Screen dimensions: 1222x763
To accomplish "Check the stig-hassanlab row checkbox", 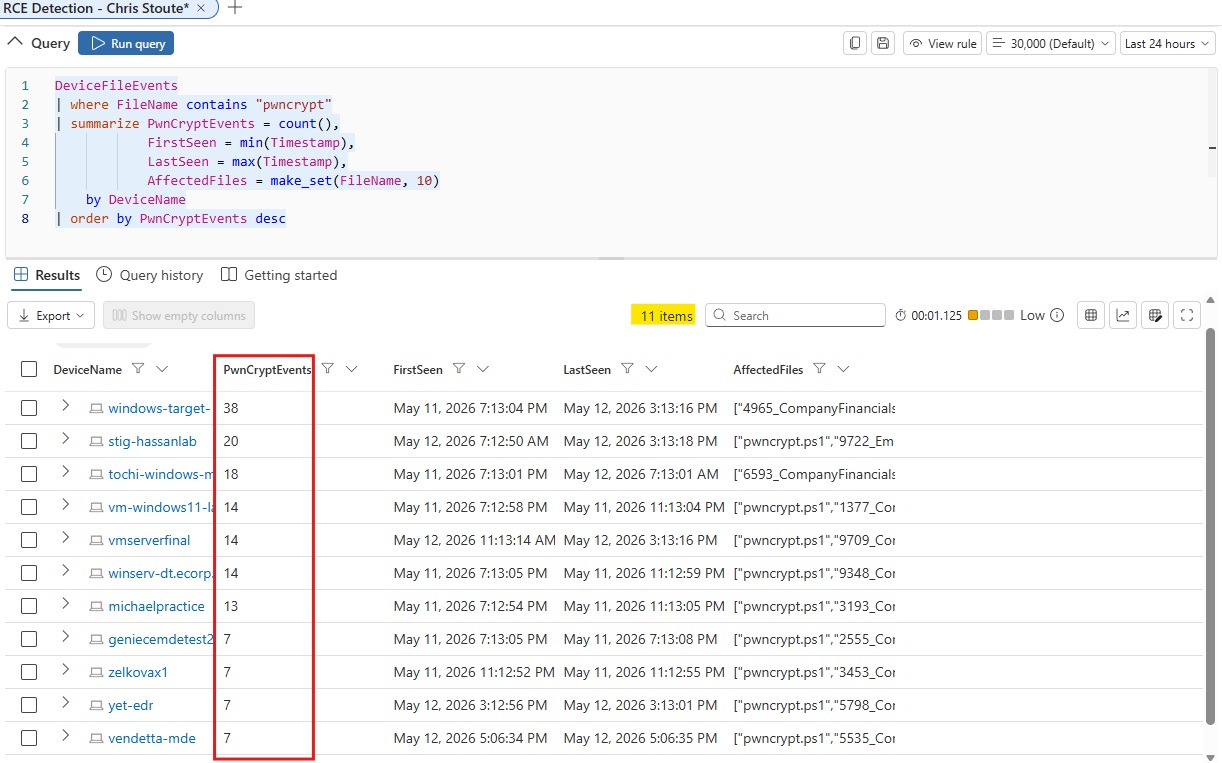I will pyautogui.click(x=29, y=441).
